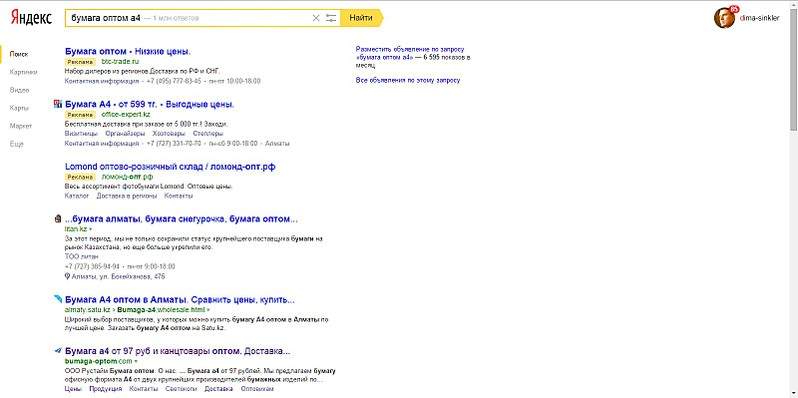This screenshot has height=398, width=798.
Task: Open the btc-trade.ru green URL
Action: coord(120,62)
